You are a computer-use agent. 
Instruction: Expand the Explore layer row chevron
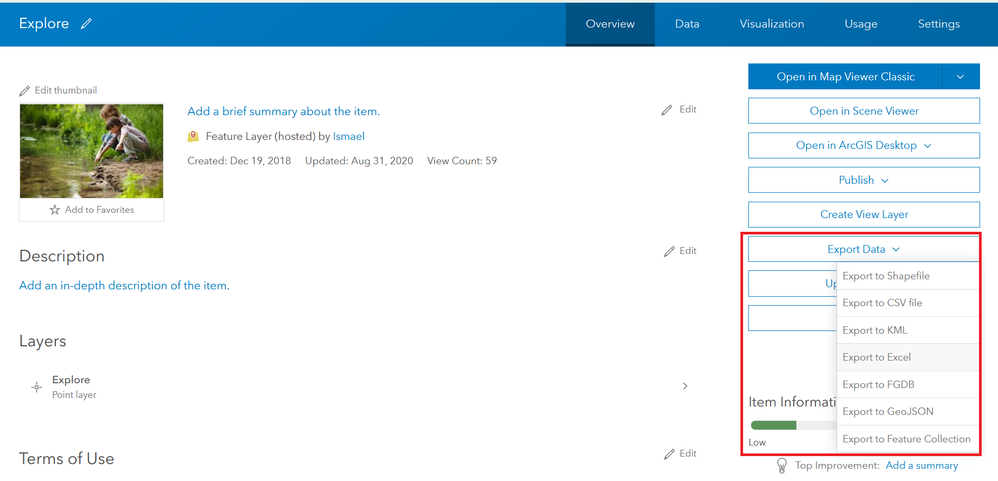click(x=685, y=386)
